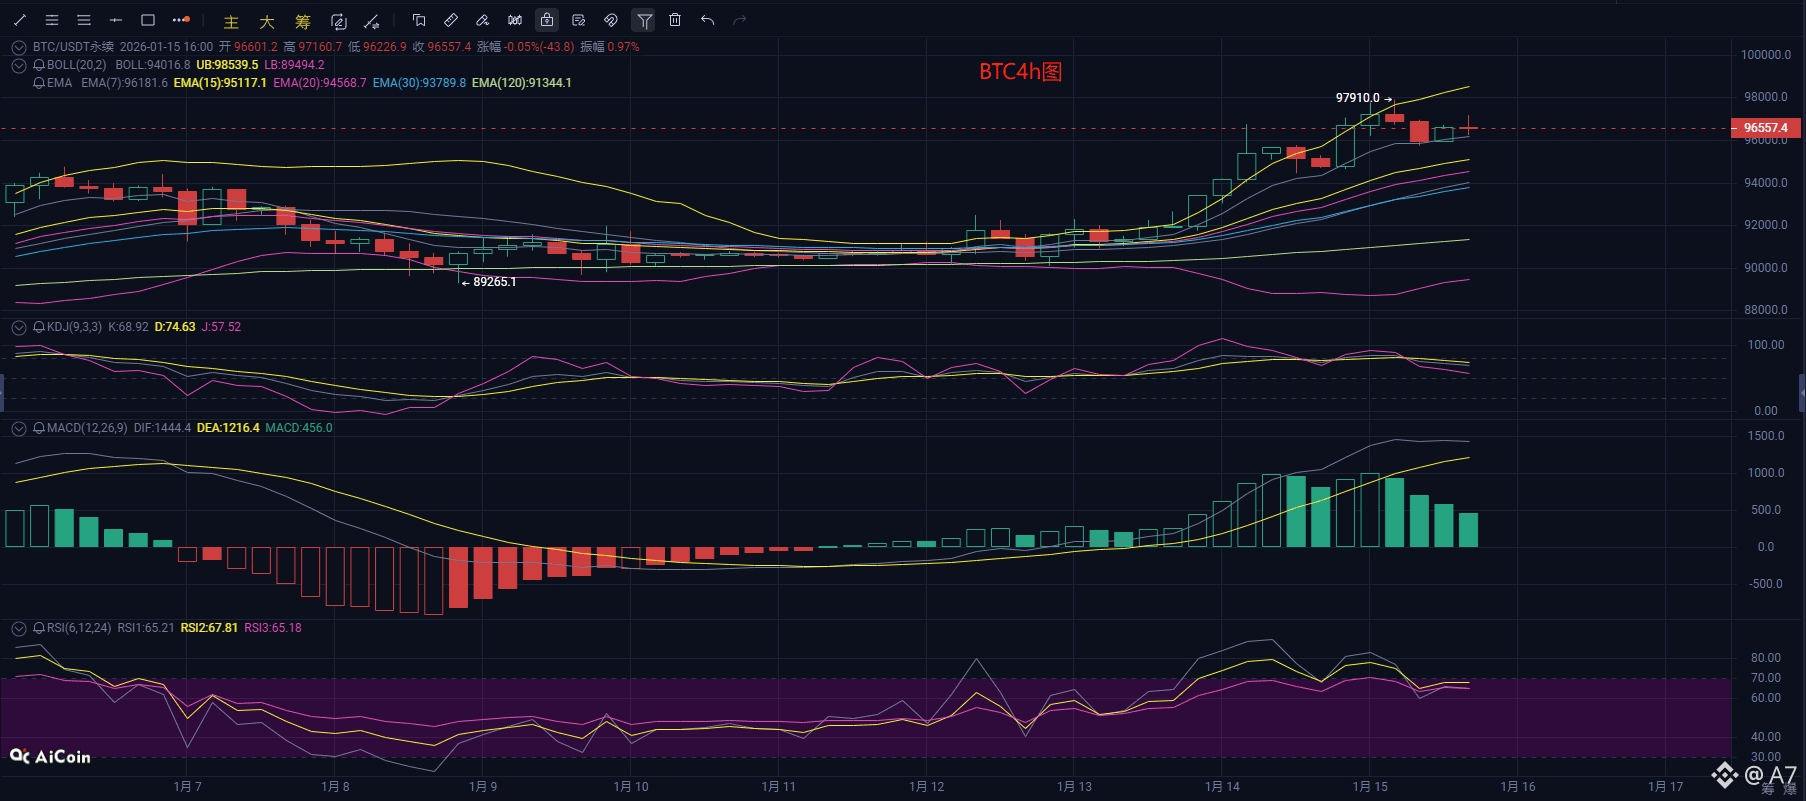1806x801 pixels.
Task: Set an alert via the EMA bell icon
Action: pyautogui.click(x=39, y=83)
